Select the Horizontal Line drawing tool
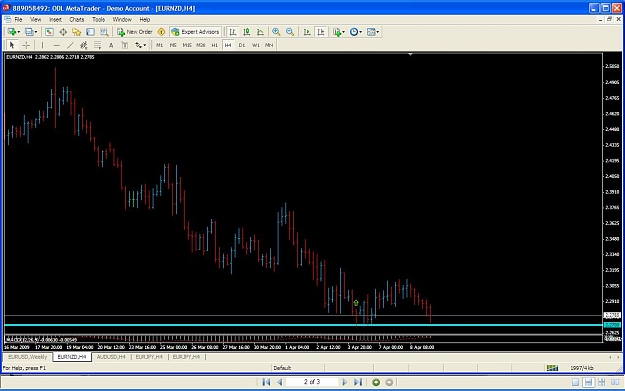This screenshot has width=625, height=391. [x=57, y=45]
